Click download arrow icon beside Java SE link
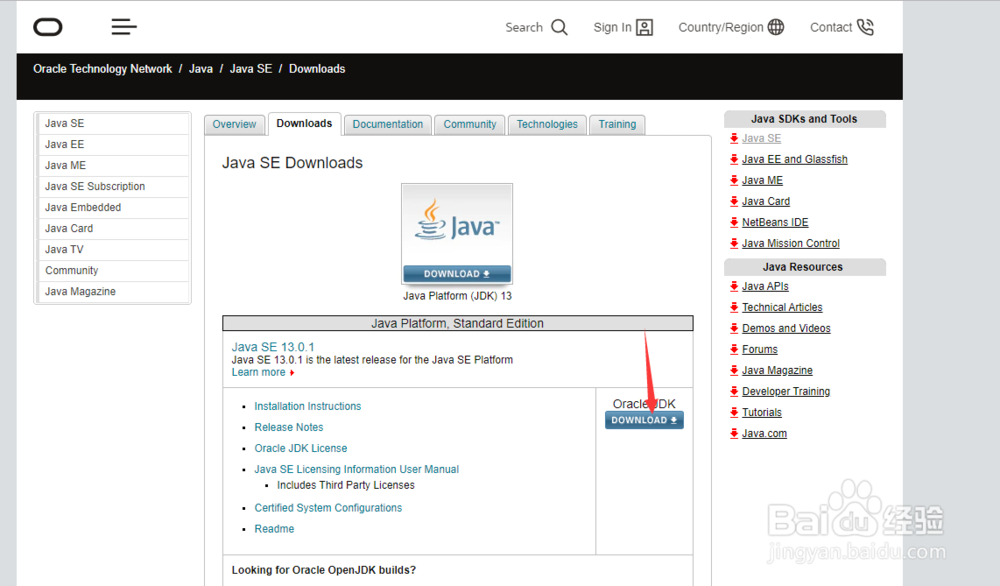Screen dimensions: 1000x586 point(734,138)
